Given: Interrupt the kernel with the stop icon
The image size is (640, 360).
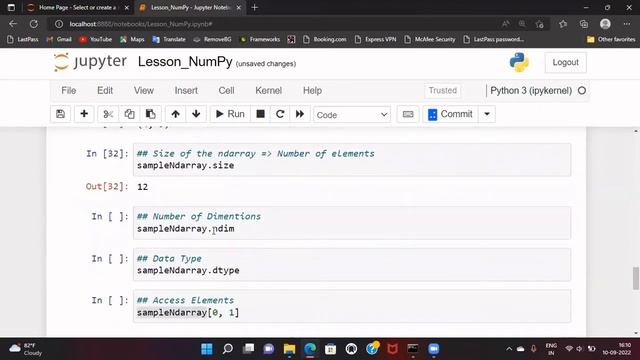Looking at the screenshot, I should 260,114.
